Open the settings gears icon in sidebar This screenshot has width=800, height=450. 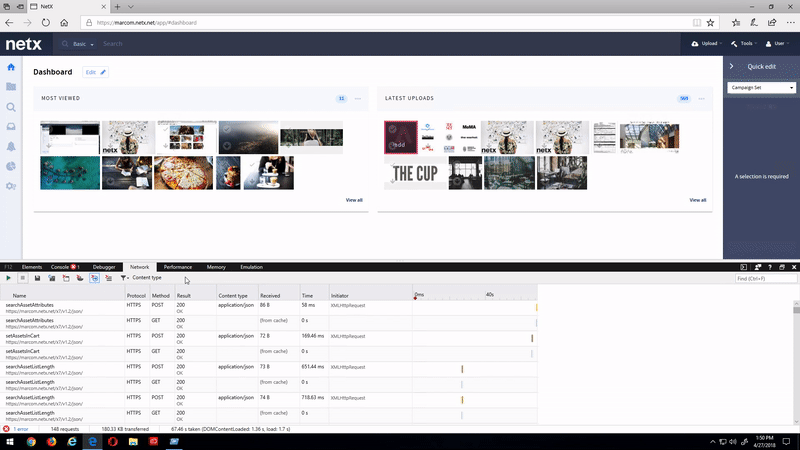pos(11,187)
